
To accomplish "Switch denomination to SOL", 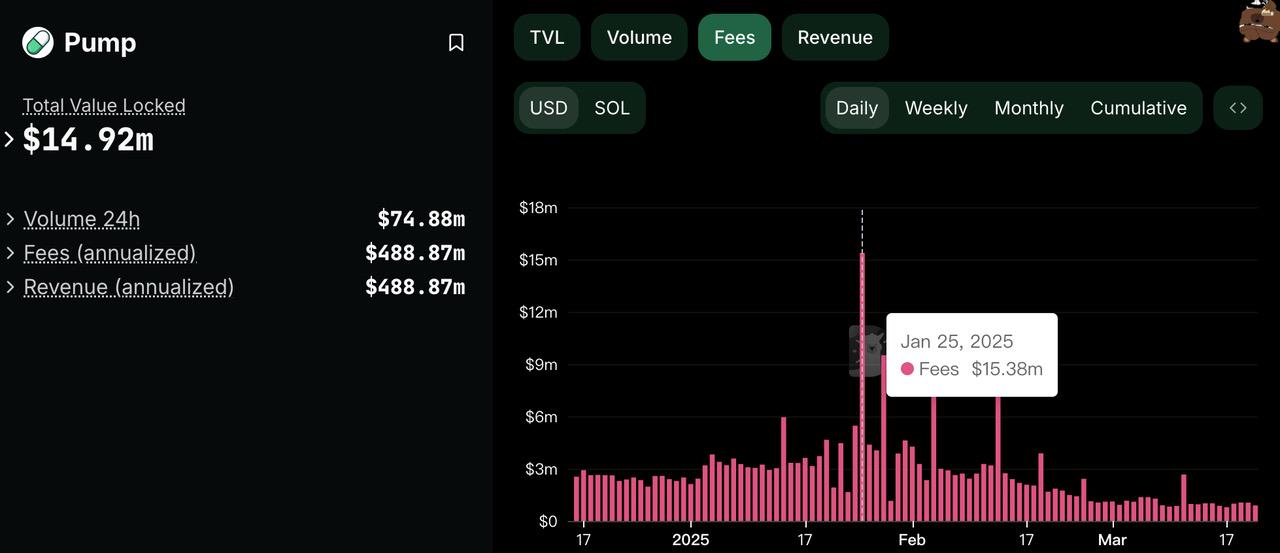I will click(612, 108).
